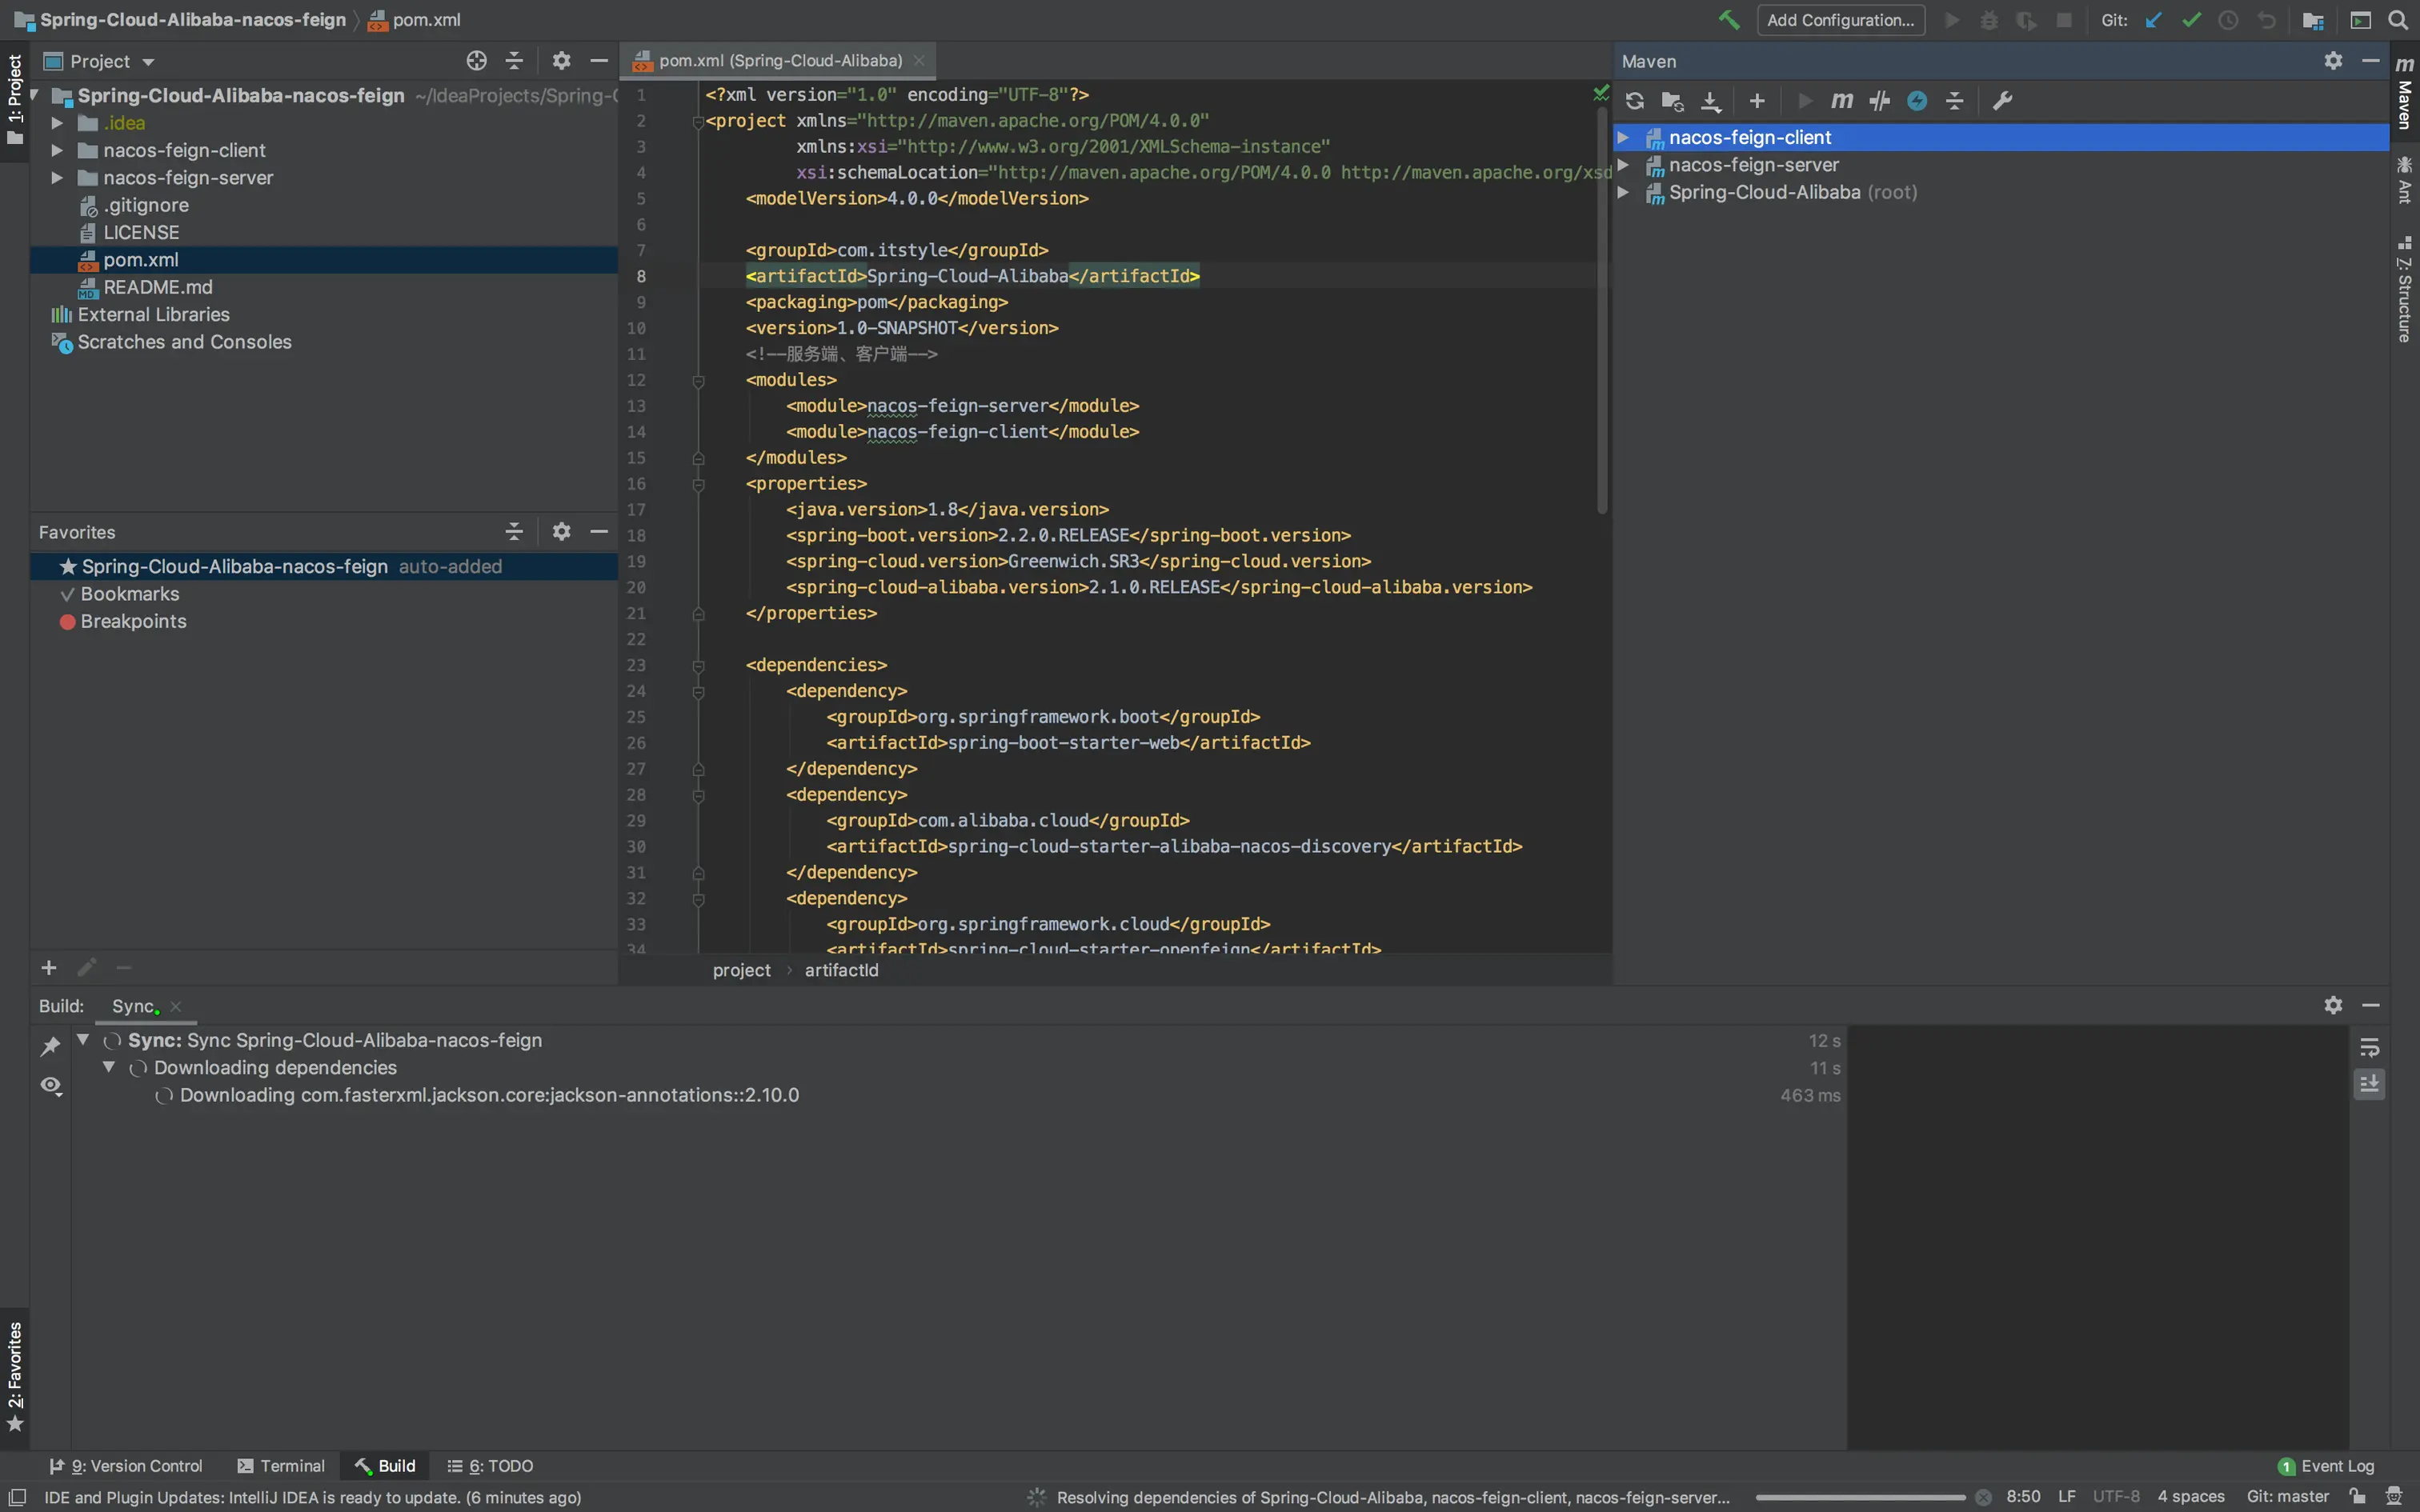Toggle Maven offline mode
2420x1512 pixels.
click(x=1879, y=101)
